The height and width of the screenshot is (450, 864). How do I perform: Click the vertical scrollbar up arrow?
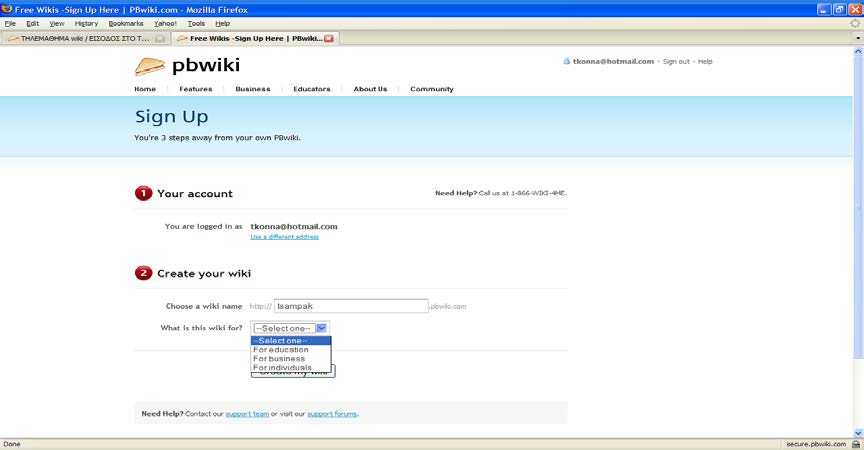tap(858, 51)
